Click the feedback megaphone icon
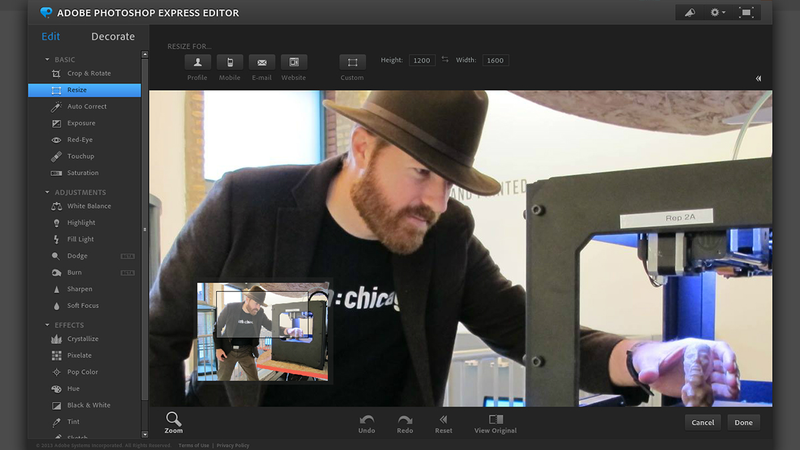The image size is (800, 450). click(690, 12)
